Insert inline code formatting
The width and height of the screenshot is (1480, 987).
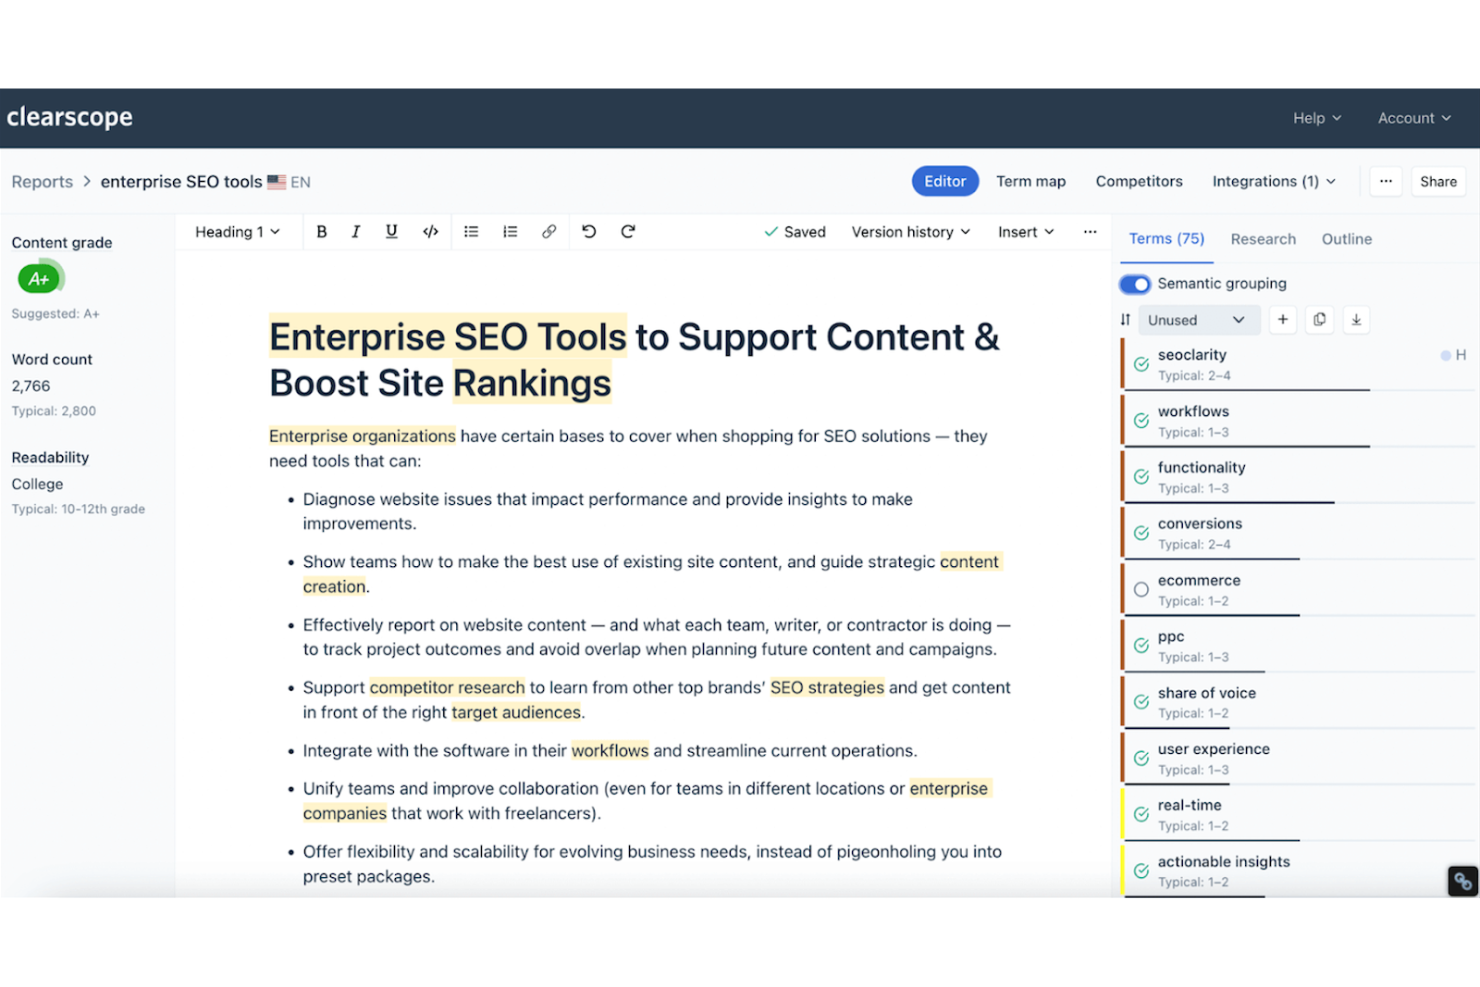[430, 232]
